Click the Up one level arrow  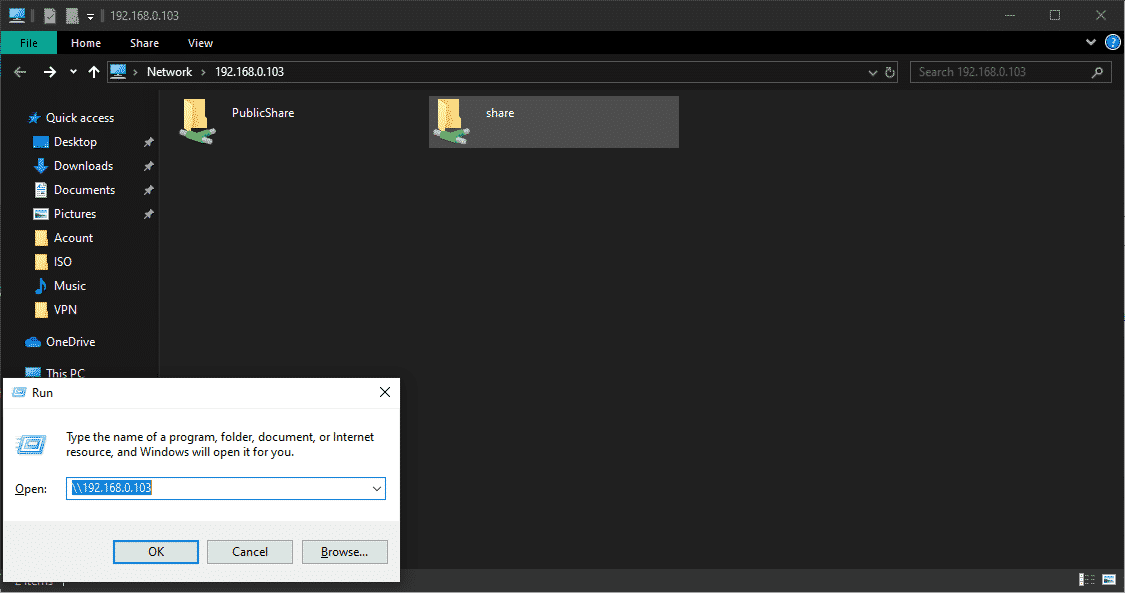click(x=94, y=72)
